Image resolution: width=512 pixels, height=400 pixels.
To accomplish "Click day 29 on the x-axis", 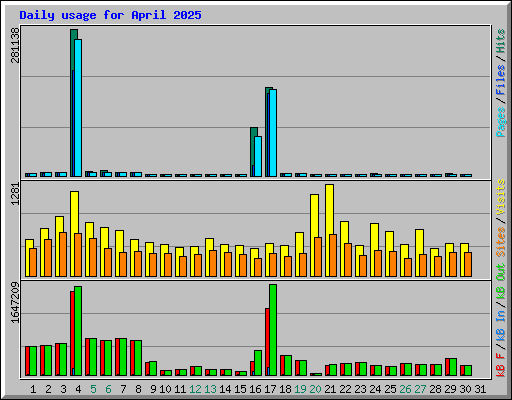I will point(450,389).
